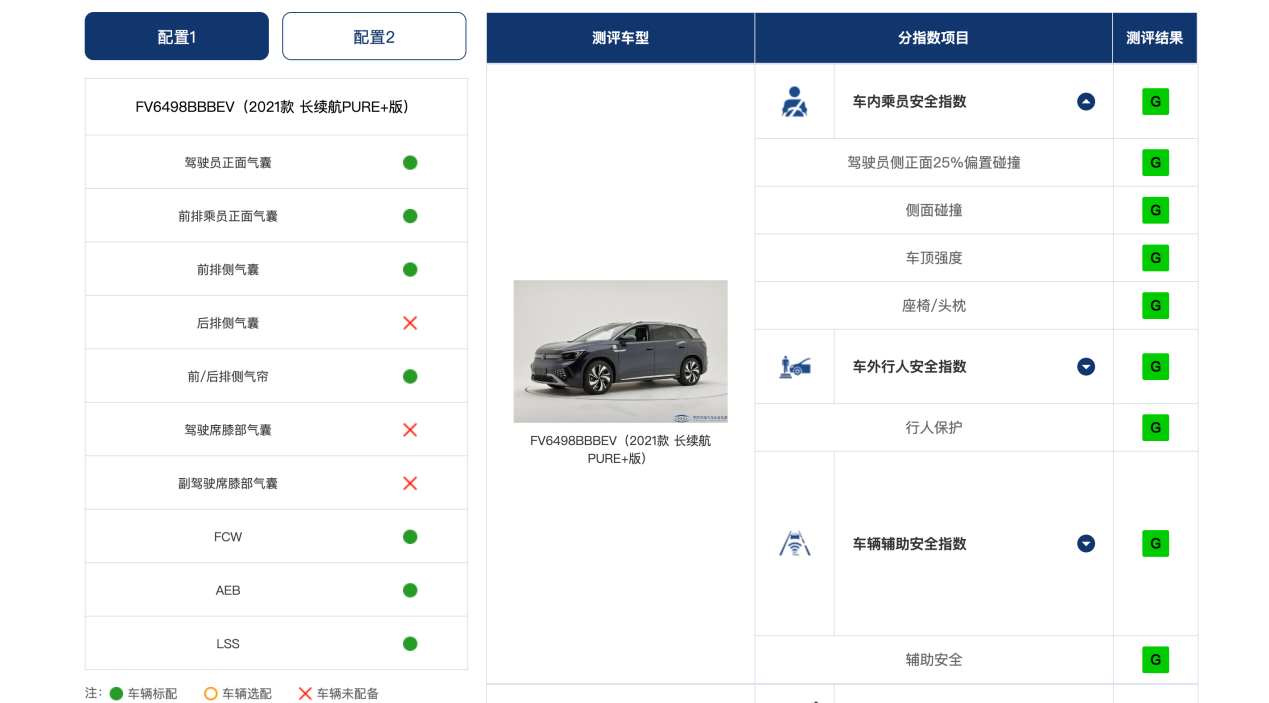Toggle the 车外行人安全指数 expander arrow
Screen dimensions: 1269x703
(x=1086, y=367)
